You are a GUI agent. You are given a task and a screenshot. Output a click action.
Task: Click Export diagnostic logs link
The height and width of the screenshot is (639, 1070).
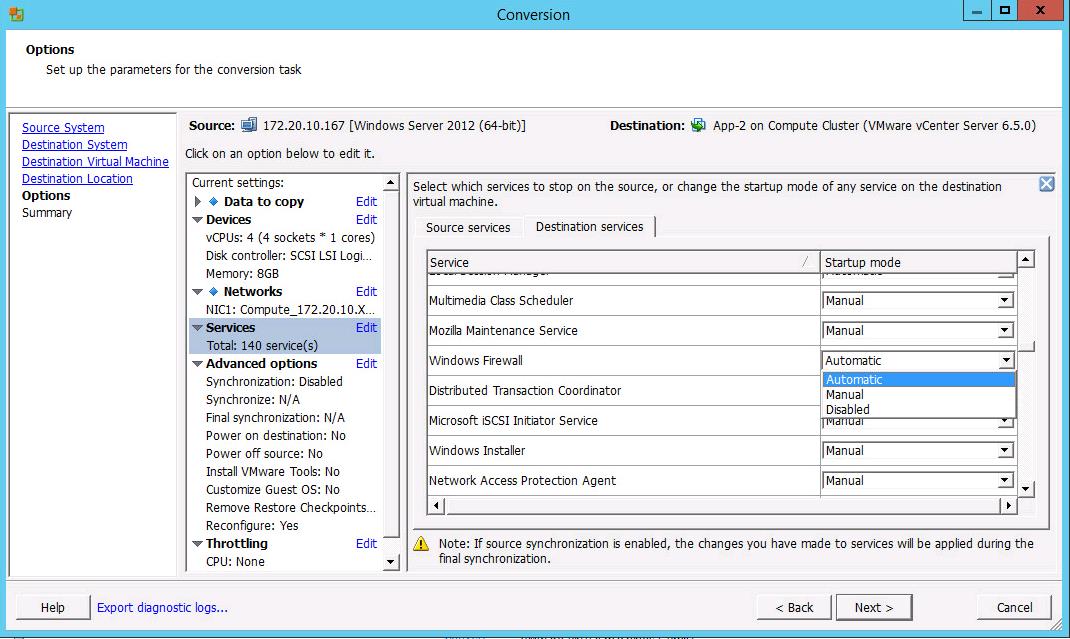162,608
